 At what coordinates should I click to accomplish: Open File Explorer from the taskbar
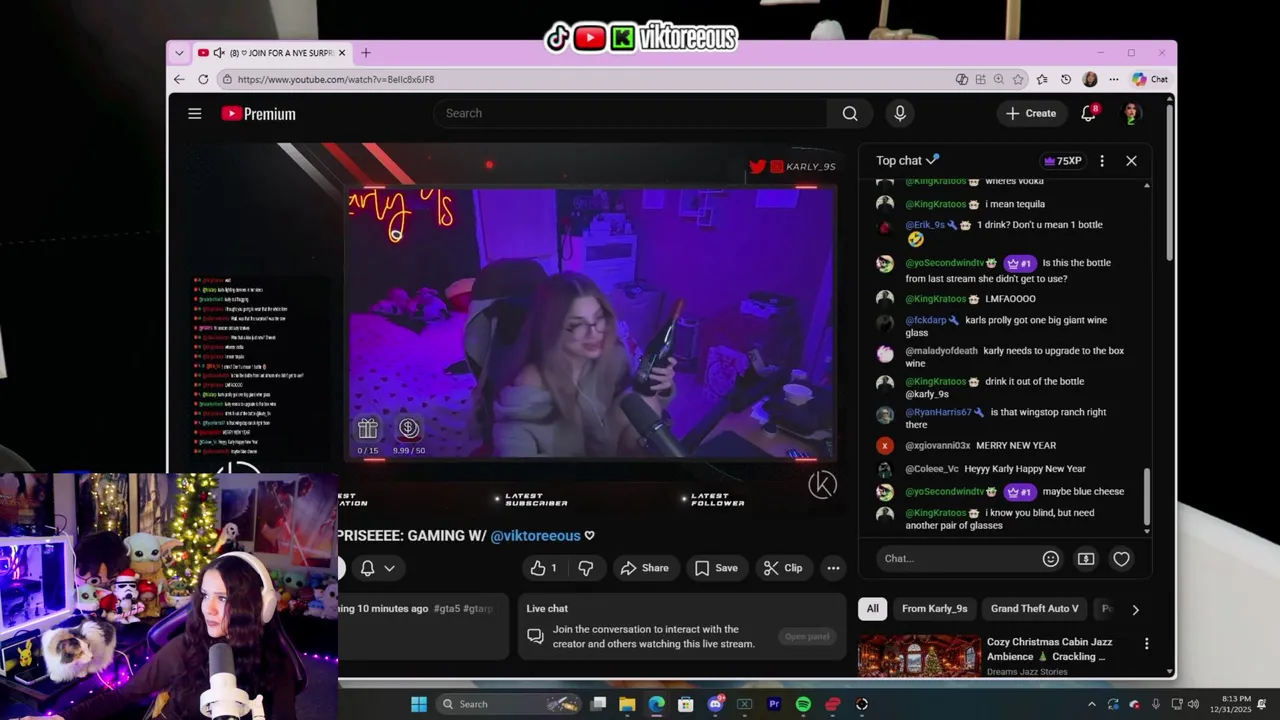tap(627, 704)
